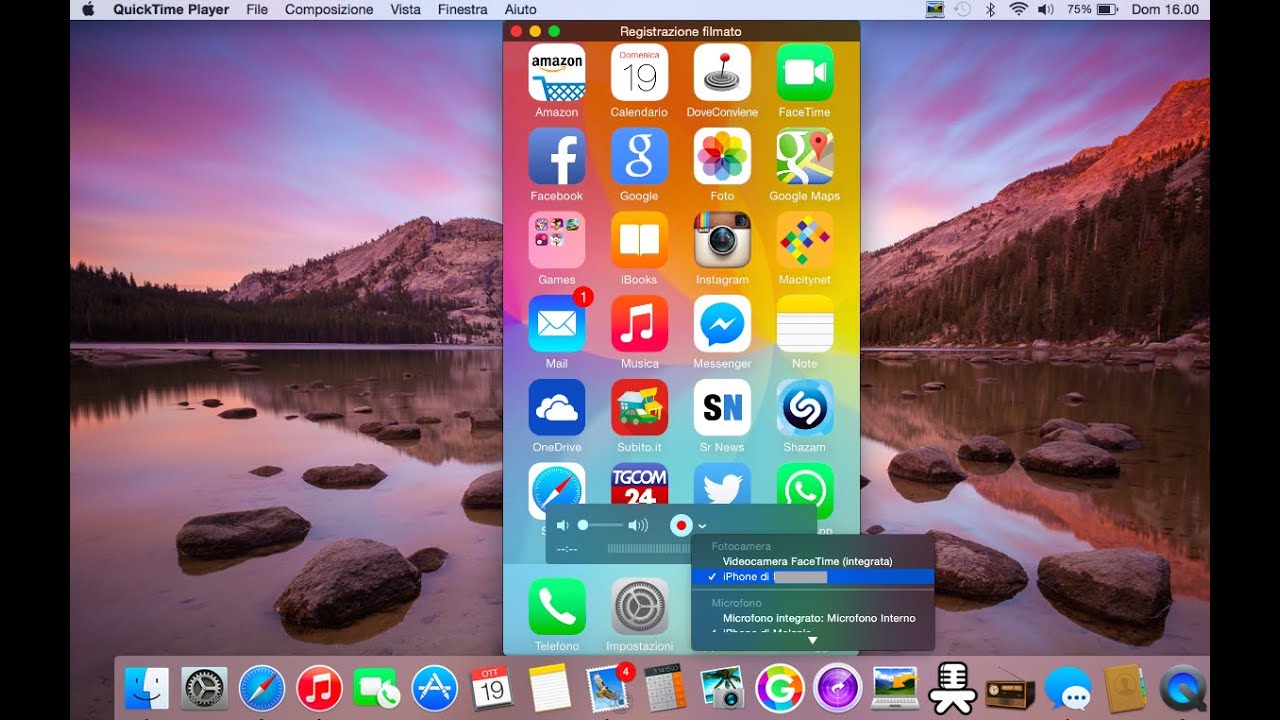Open the Calendario app showing 19
The height and width of the screenshot is (720, 1280).
[639, 72]
